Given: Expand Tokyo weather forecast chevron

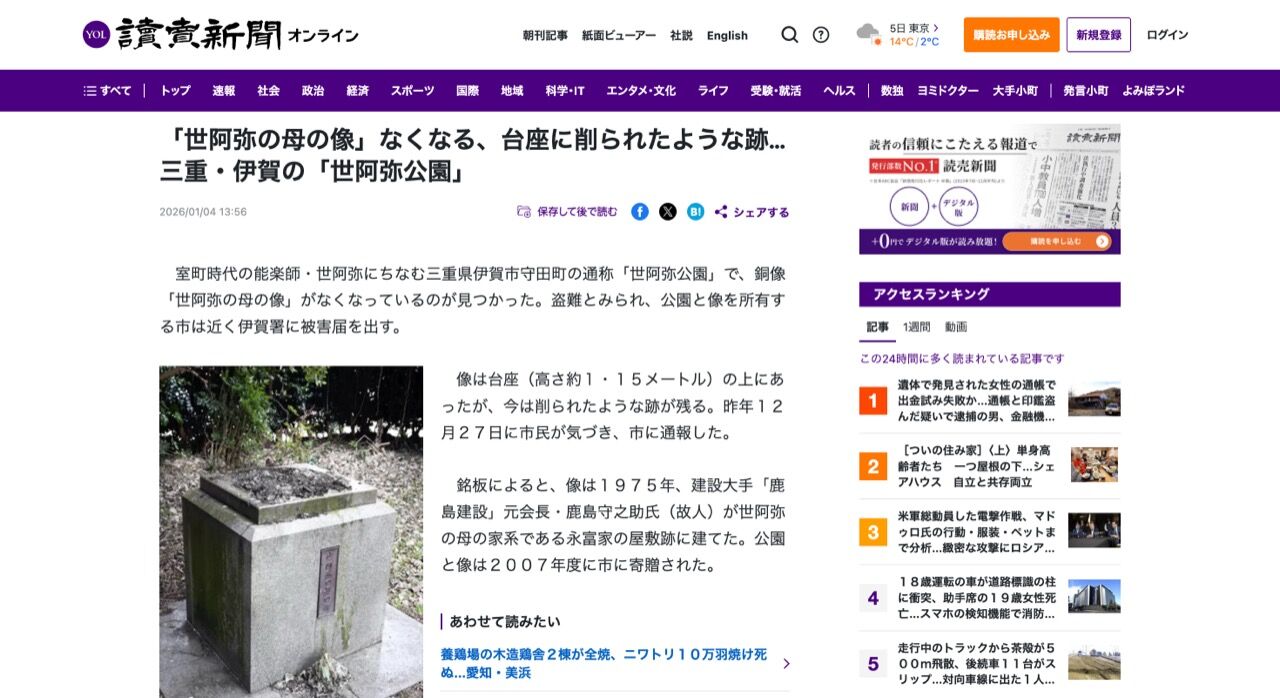Looking at the screenshot, I should point(936,28).
